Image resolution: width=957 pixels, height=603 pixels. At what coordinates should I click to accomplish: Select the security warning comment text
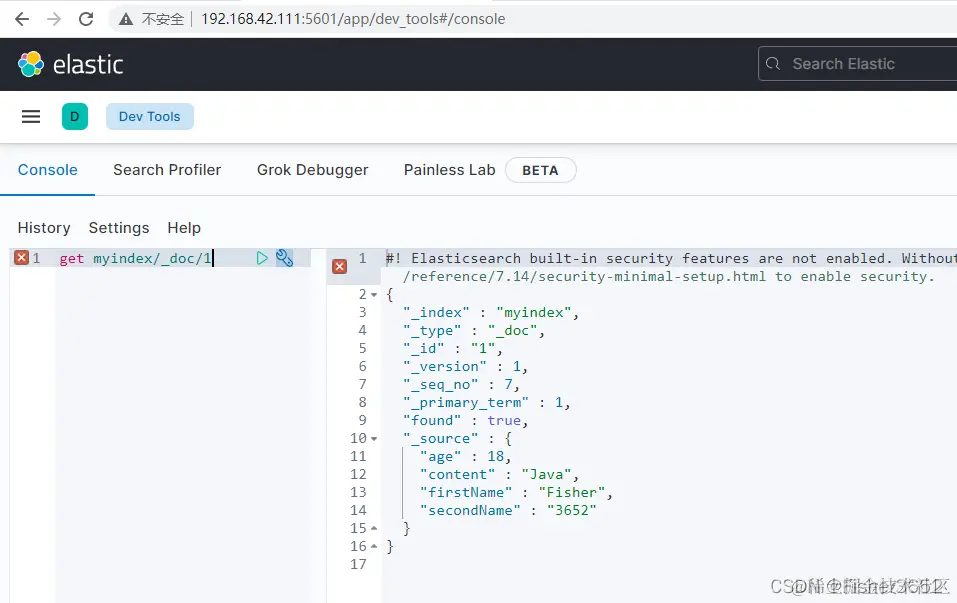pos(671,258)
